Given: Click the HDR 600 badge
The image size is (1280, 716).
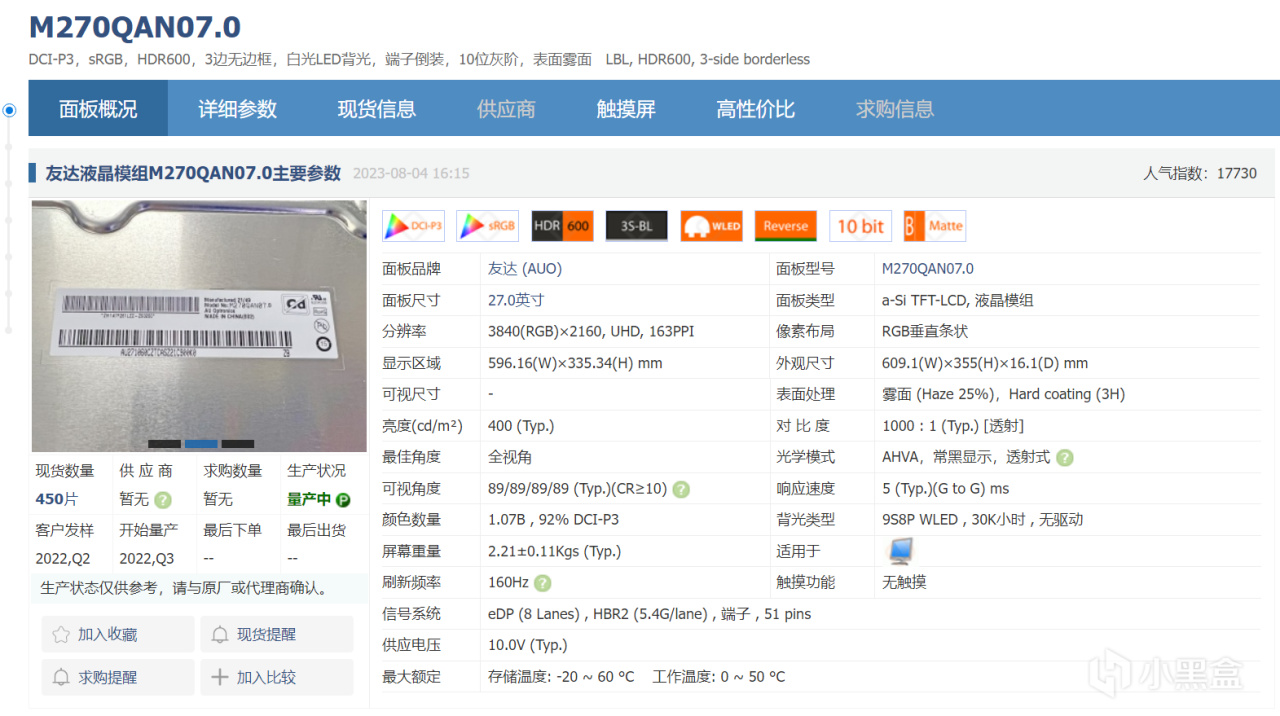Looking at the screenshot, I should point(562,226).
